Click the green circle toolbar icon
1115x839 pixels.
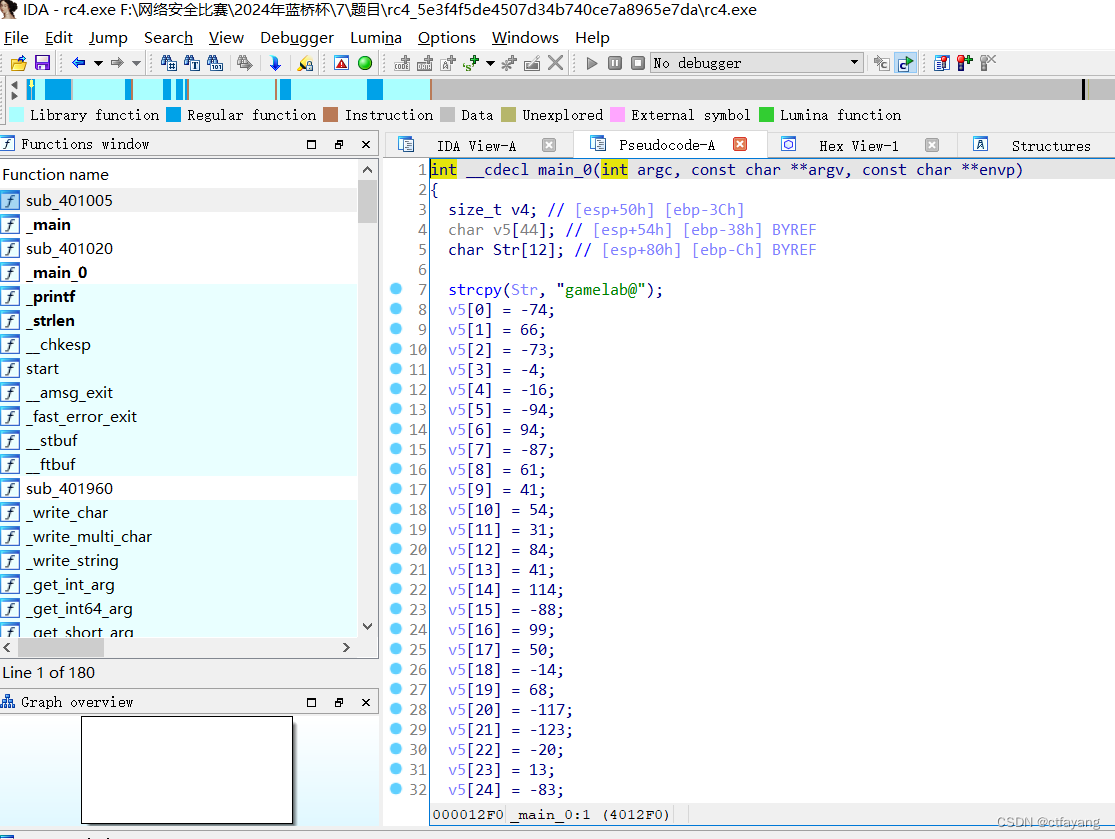coord(365,63)
